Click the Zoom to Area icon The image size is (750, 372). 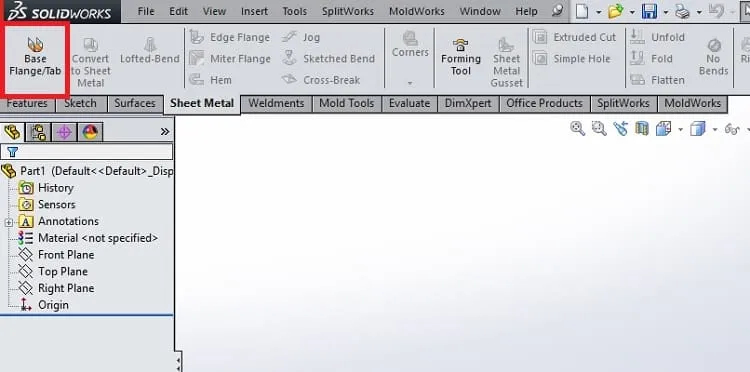click(x=599, y=128)
